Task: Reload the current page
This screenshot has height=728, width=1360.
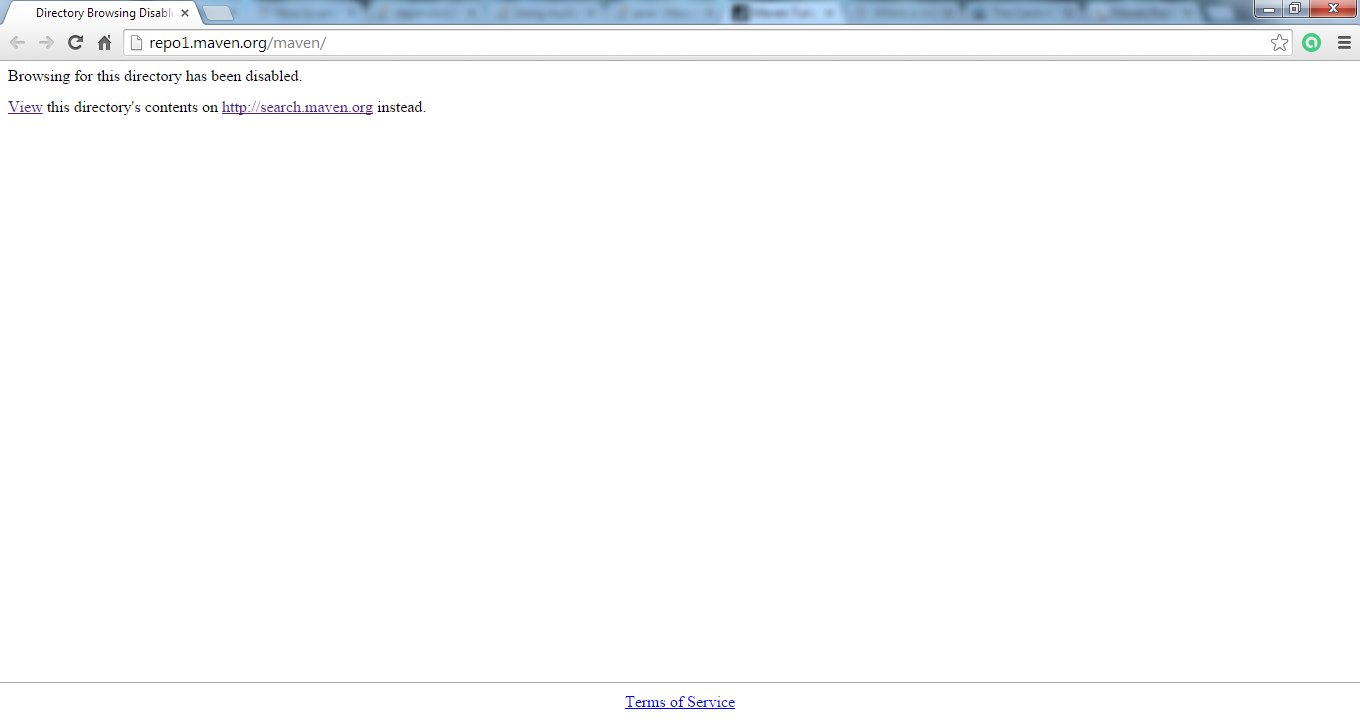Action: 75,43
